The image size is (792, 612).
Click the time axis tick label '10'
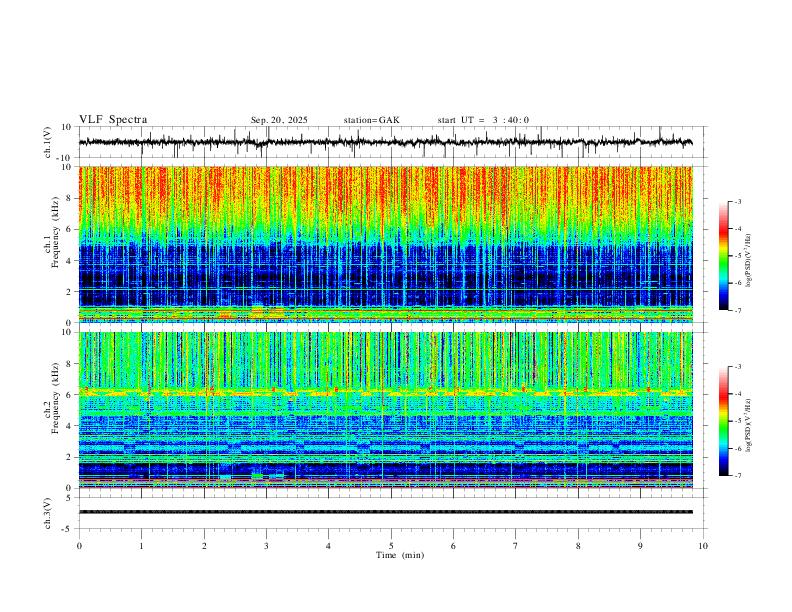(x=703, y=546)
